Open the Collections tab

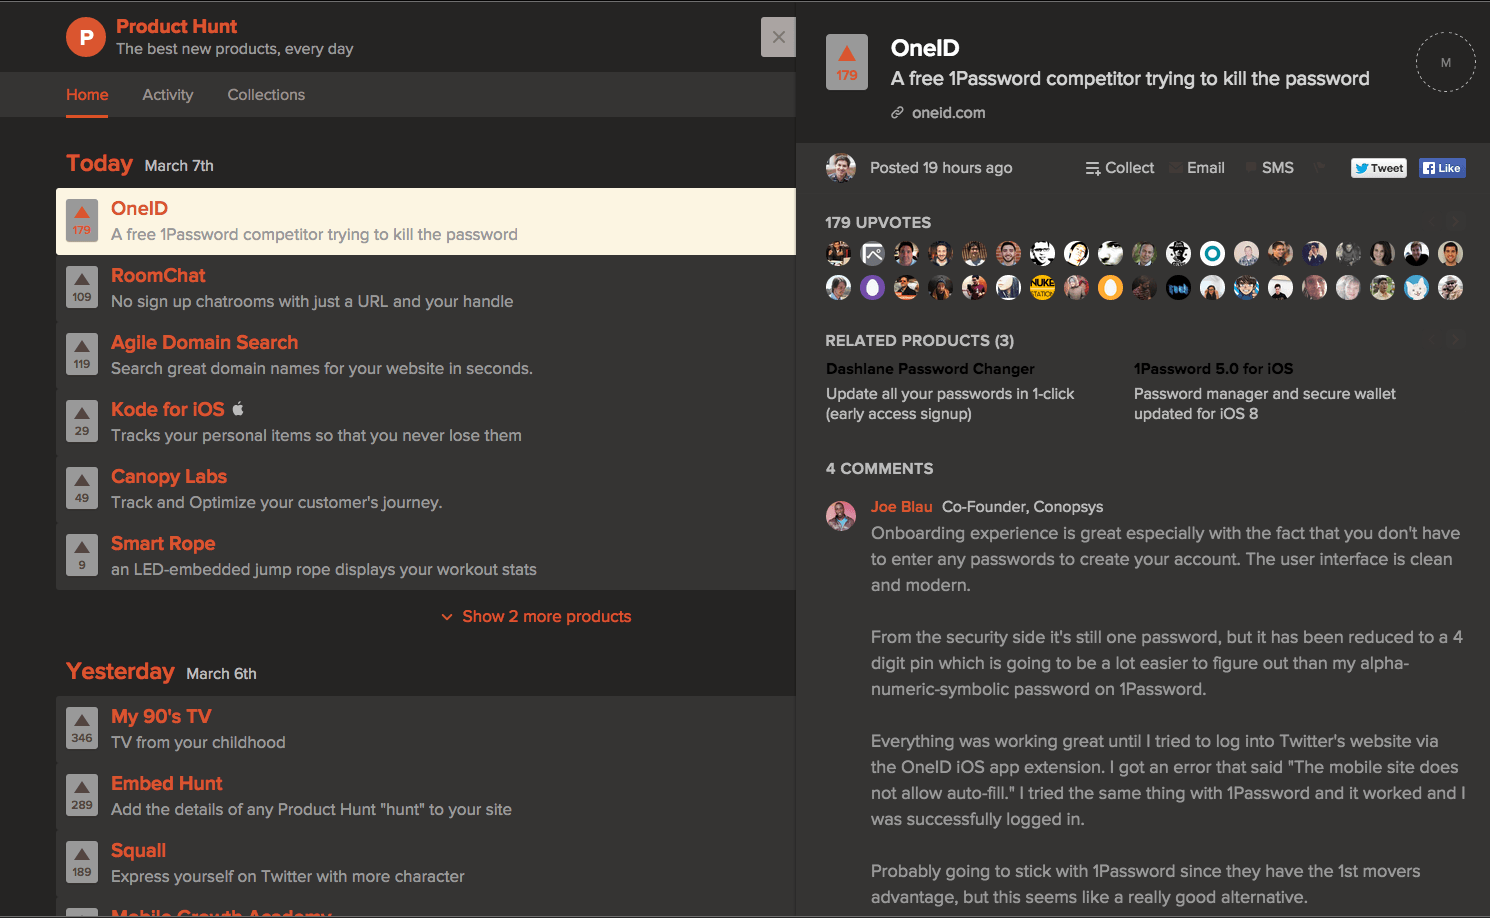point(265,94)
